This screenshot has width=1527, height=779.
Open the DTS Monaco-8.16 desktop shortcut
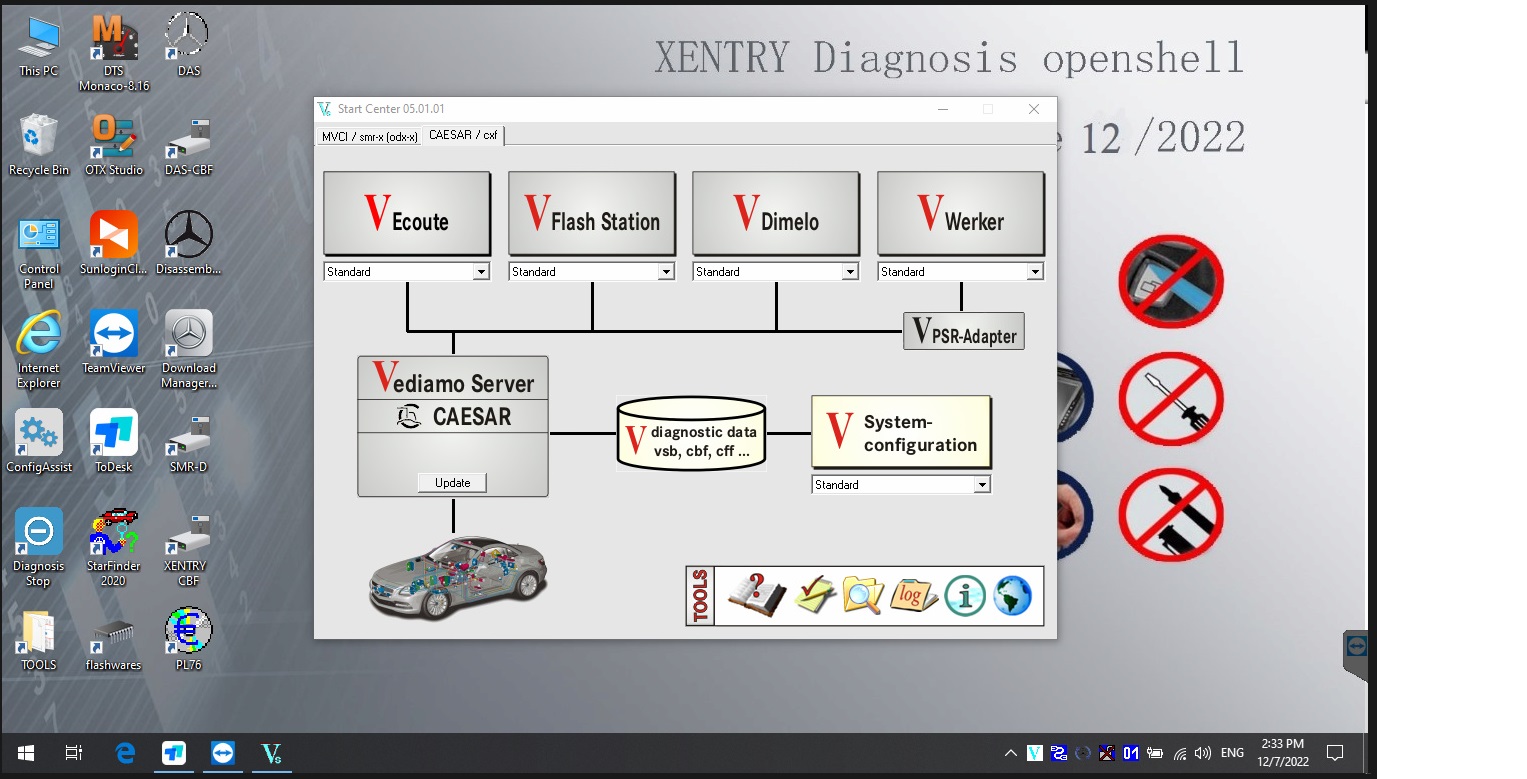pyautogui.click(x=114, y=52)
